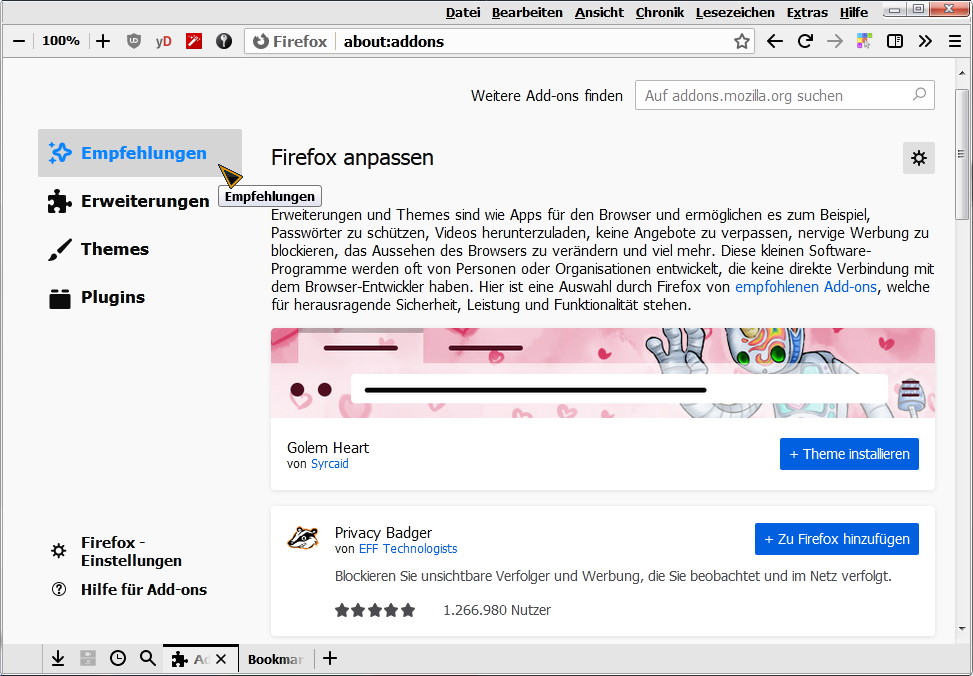Screen dimensions: 973x676
Task: Click the red wand extension icon
Action: 194,41
